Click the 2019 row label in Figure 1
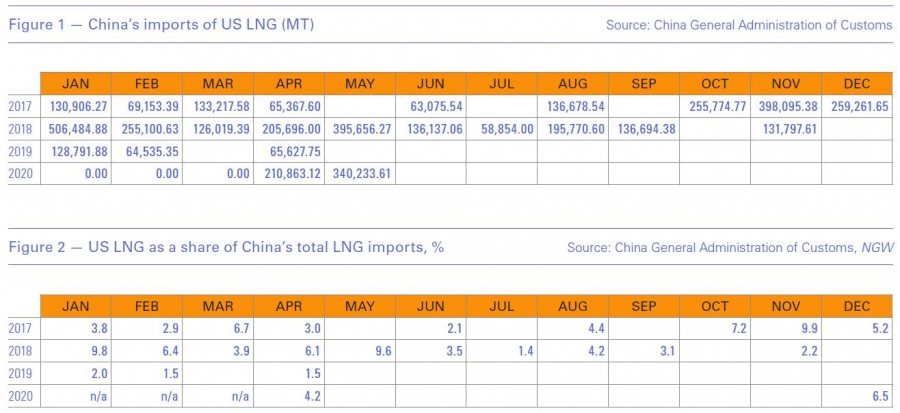This screenshot has width=900, height=413. 20,151
